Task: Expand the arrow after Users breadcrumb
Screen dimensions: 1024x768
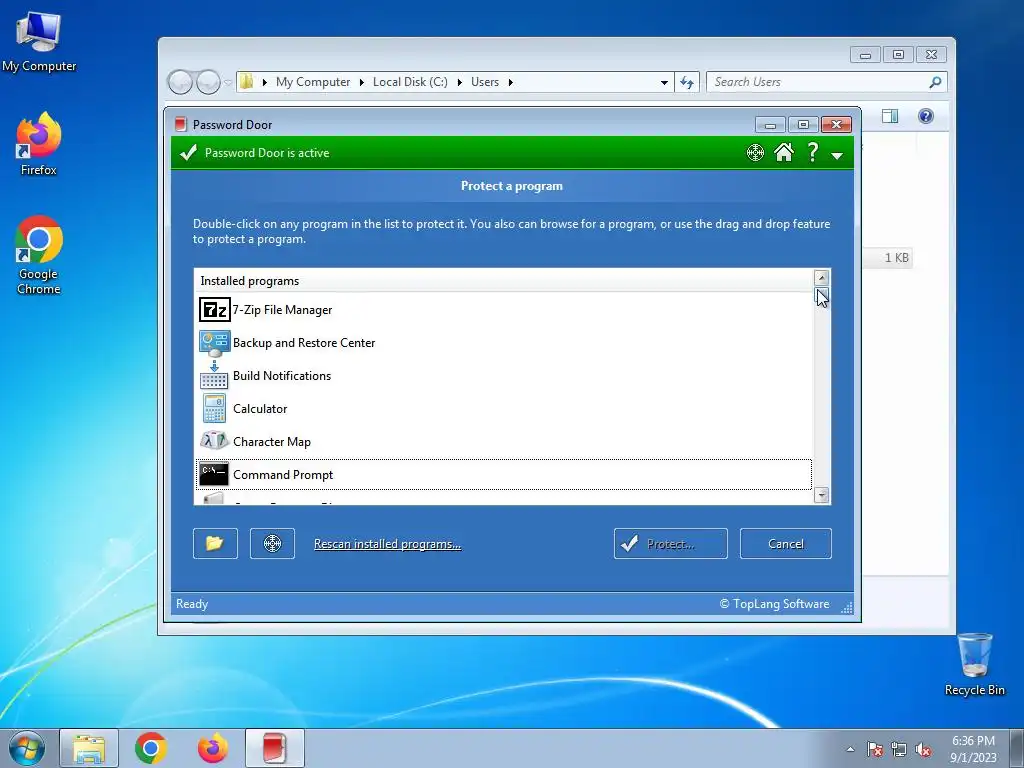Action: point(511,82)
